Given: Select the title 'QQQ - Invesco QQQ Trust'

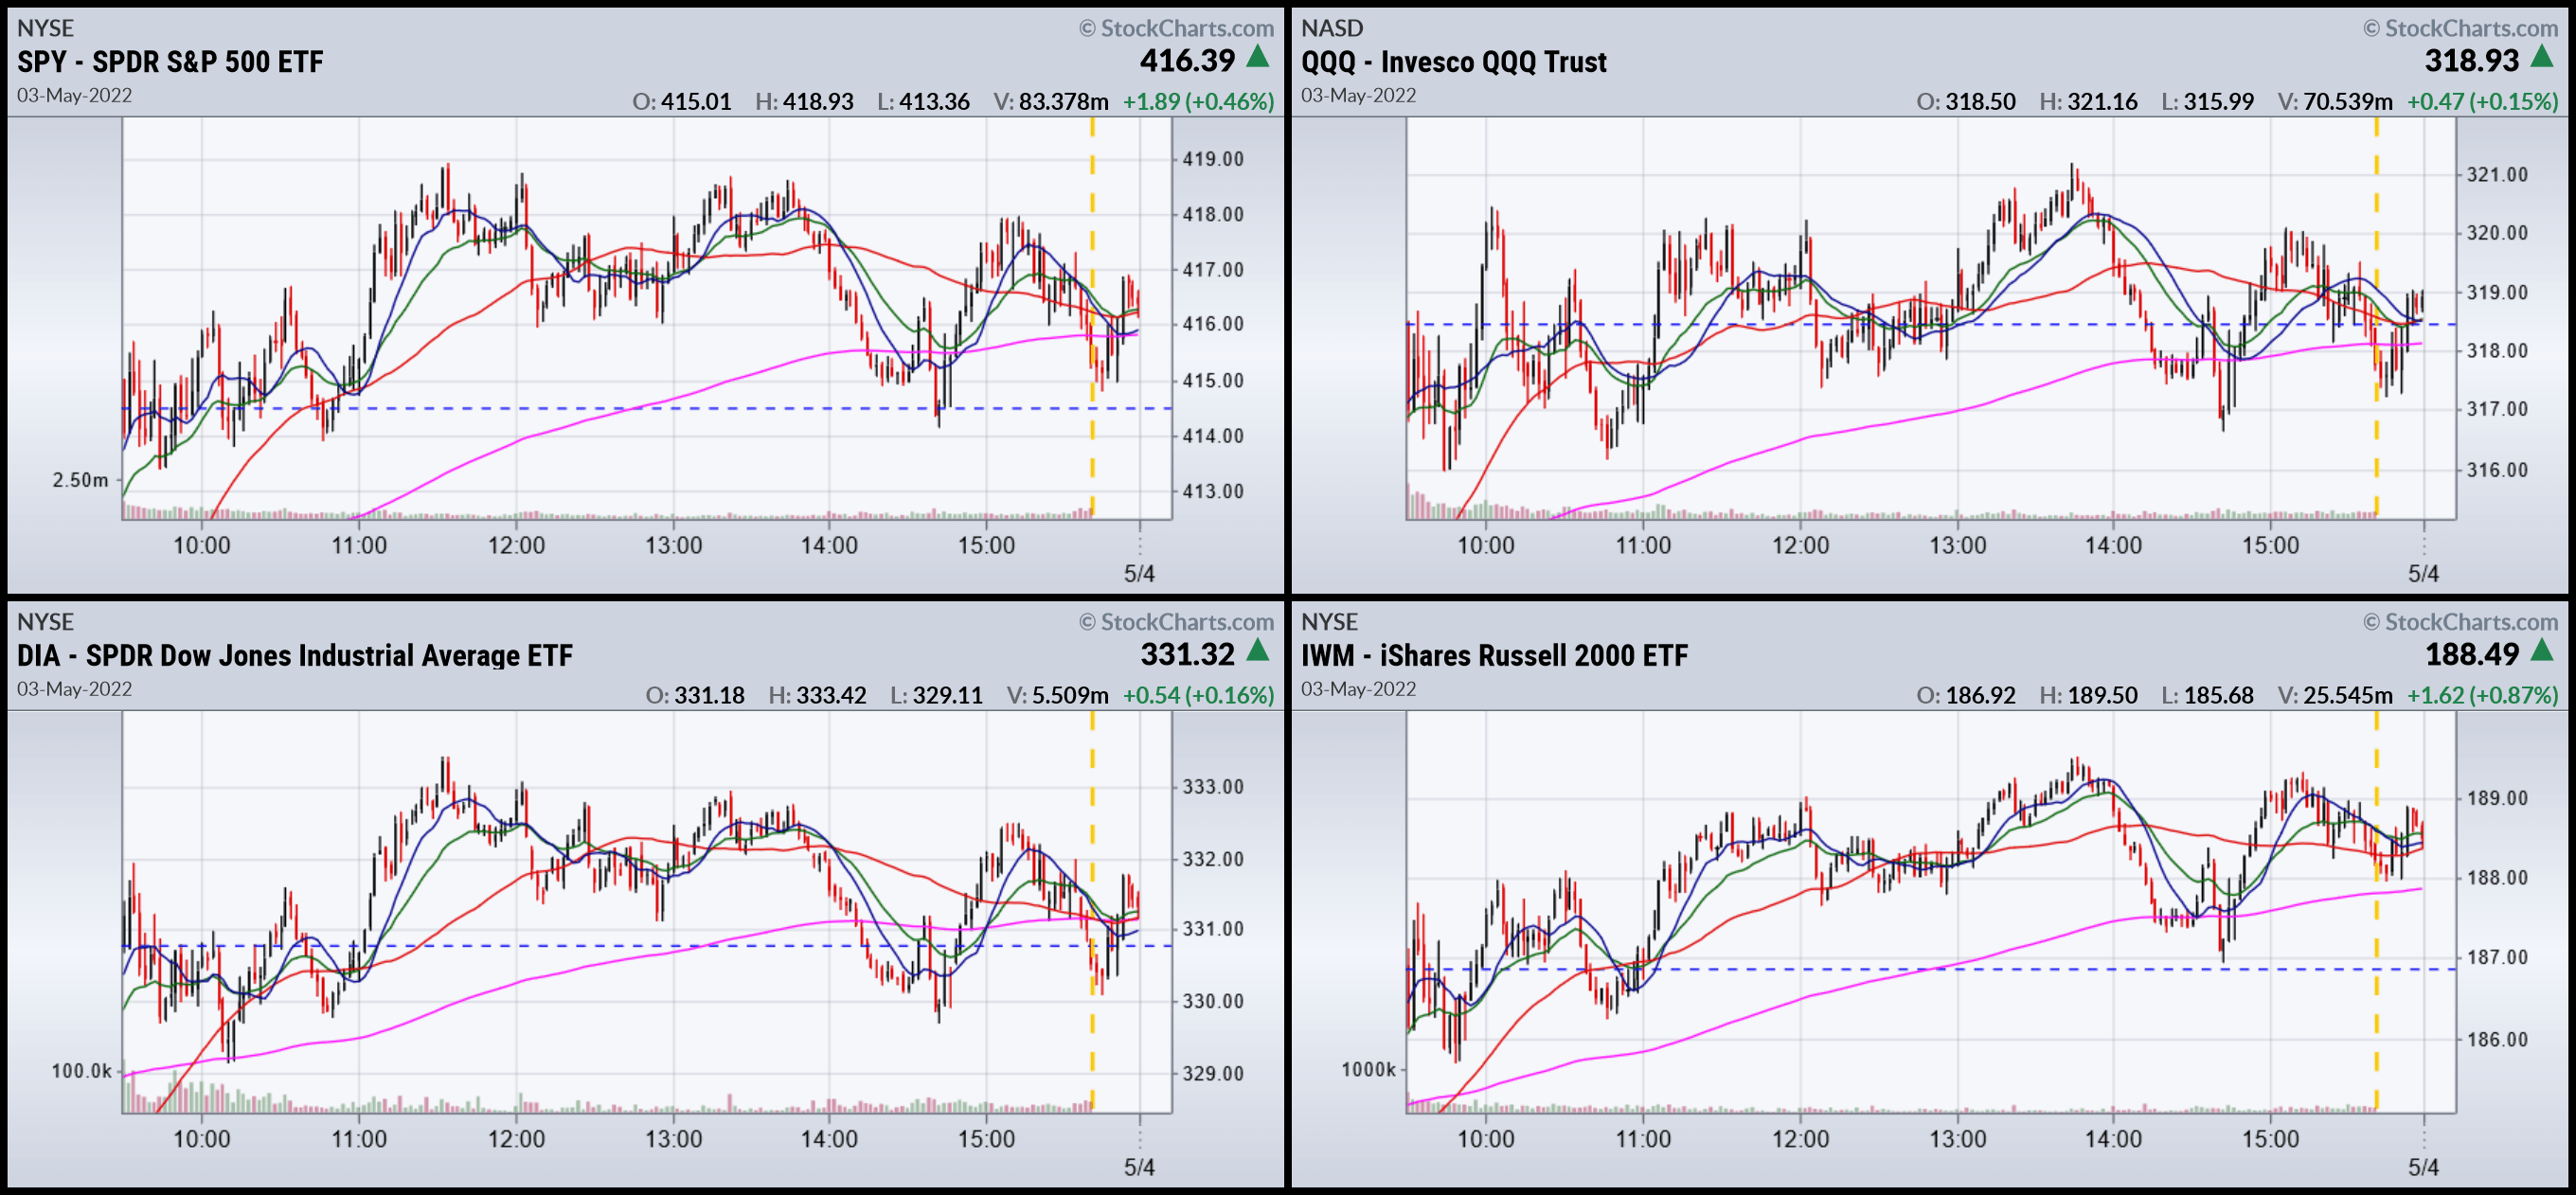Looking at the screenshot, I should click(x=1453, y=62).
